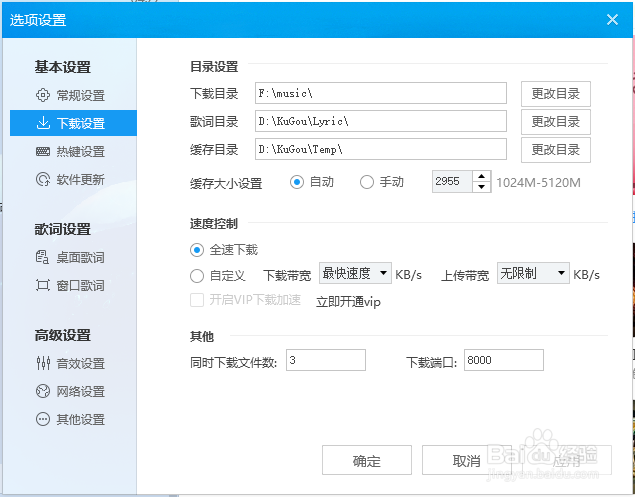
Task: Click the document icon beside 桌面歌词
Action: tap(43, 257)
